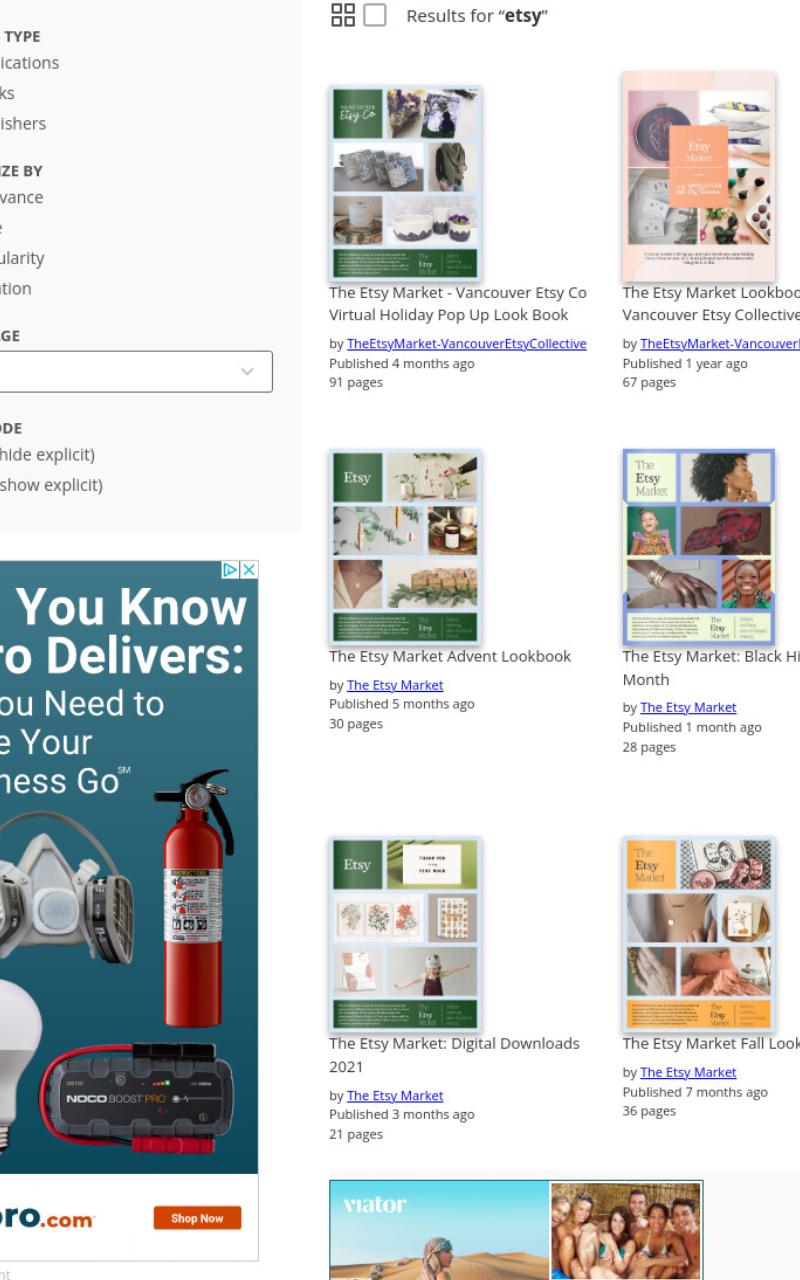Image resolution: width=800 pixels, height=1280 pixels.
Task: Open TheEtsyMarket-VancouverEtsyCollective publisher link
Action: tap(467, 343)
